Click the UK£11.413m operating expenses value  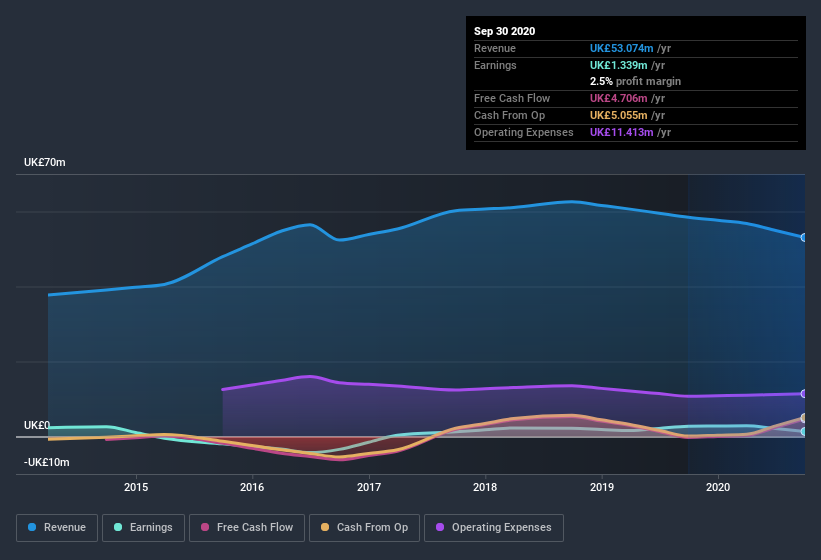[x=622, y=132]
